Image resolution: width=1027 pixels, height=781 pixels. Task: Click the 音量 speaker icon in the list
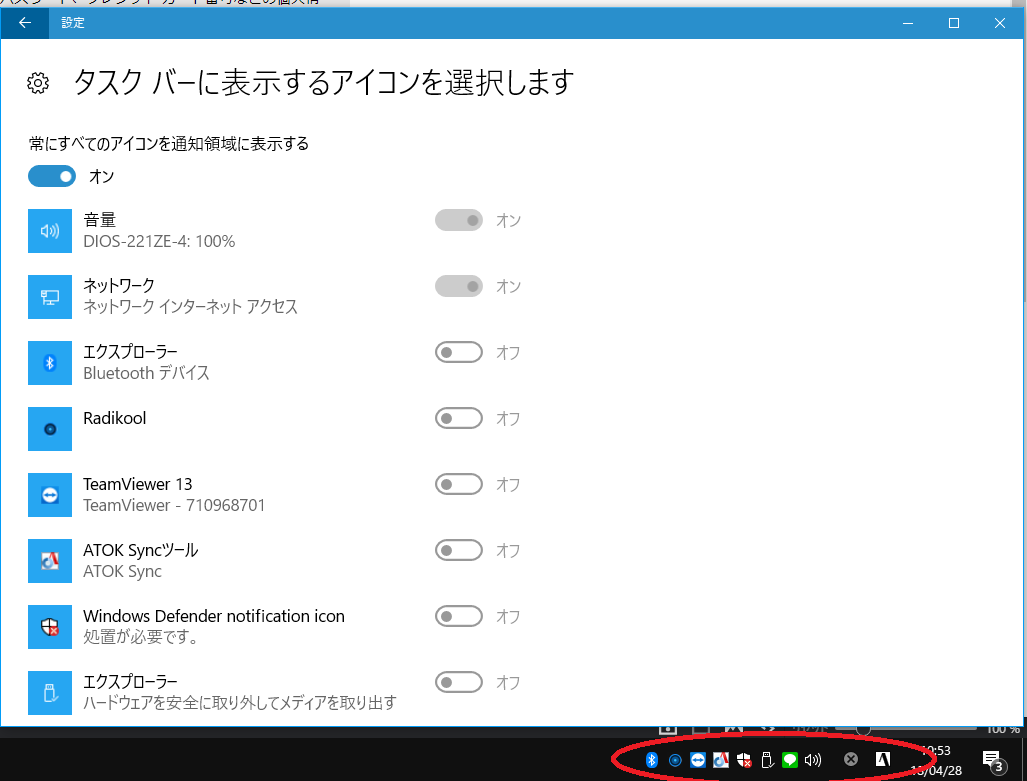[x=50, y=231]
